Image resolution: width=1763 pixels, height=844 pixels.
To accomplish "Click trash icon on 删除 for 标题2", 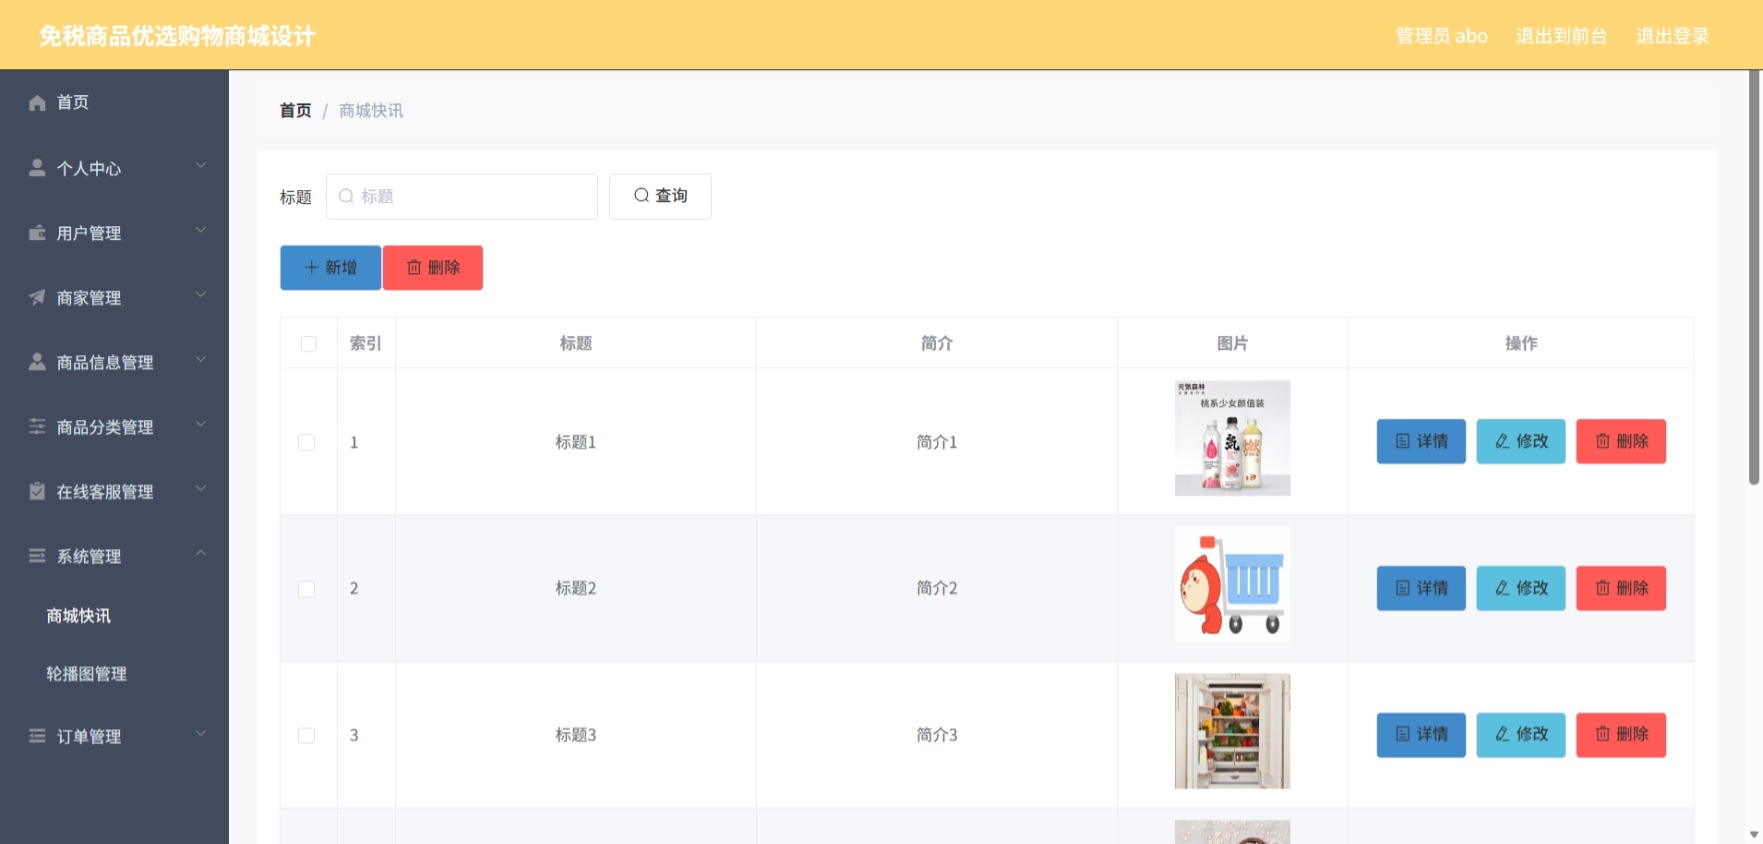I will (1603, 588).
